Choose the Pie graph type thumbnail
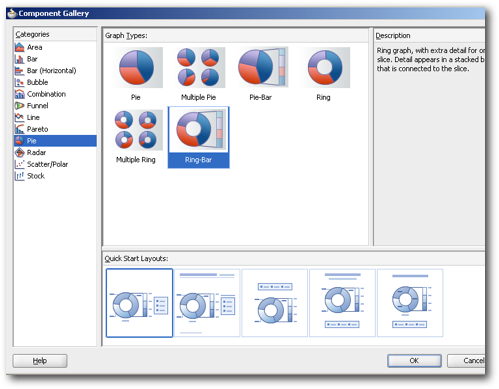 [x=137, y=67]
